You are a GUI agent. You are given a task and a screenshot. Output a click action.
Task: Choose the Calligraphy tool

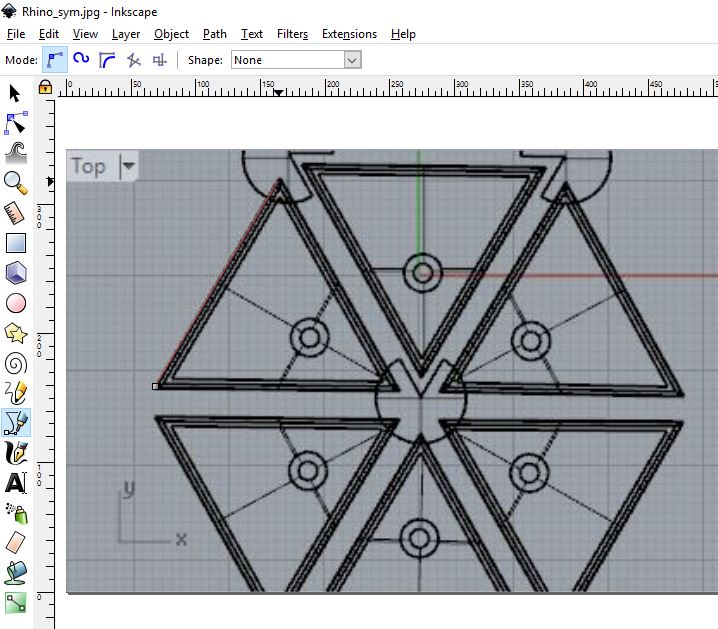click(16, 452)
